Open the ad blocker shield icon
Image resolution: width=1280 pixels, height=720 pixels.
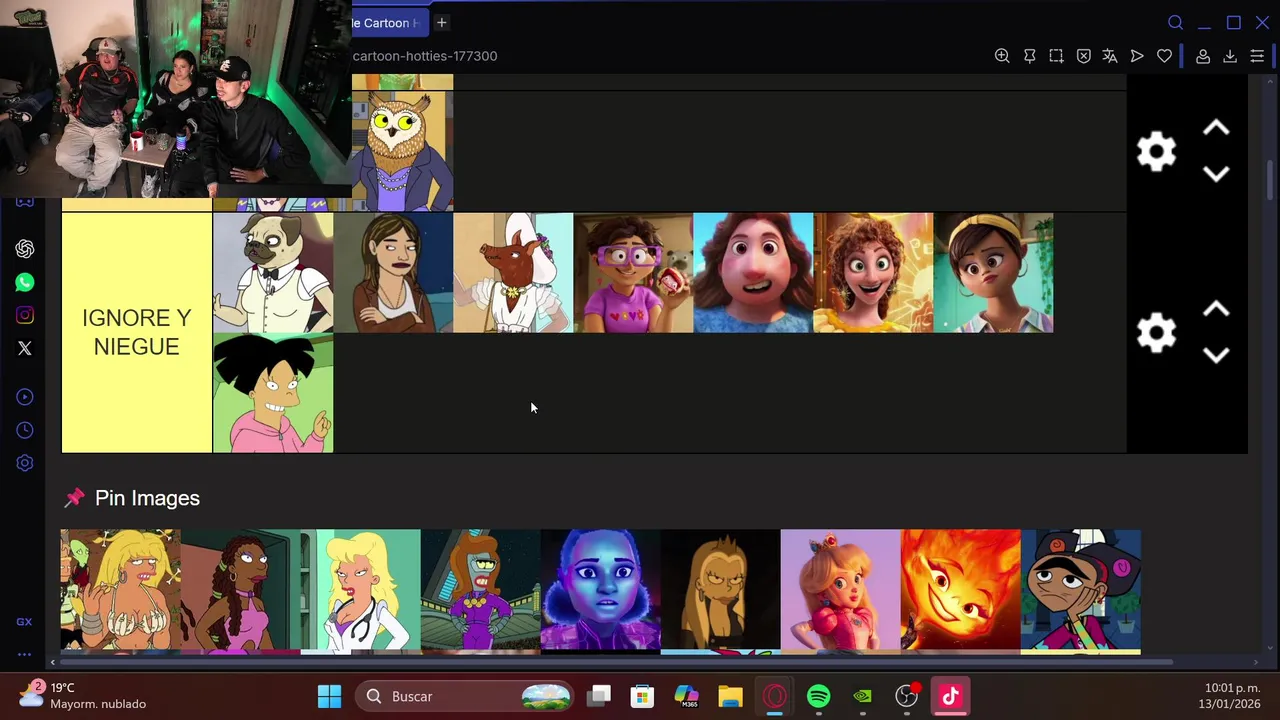coord(1083,56)
